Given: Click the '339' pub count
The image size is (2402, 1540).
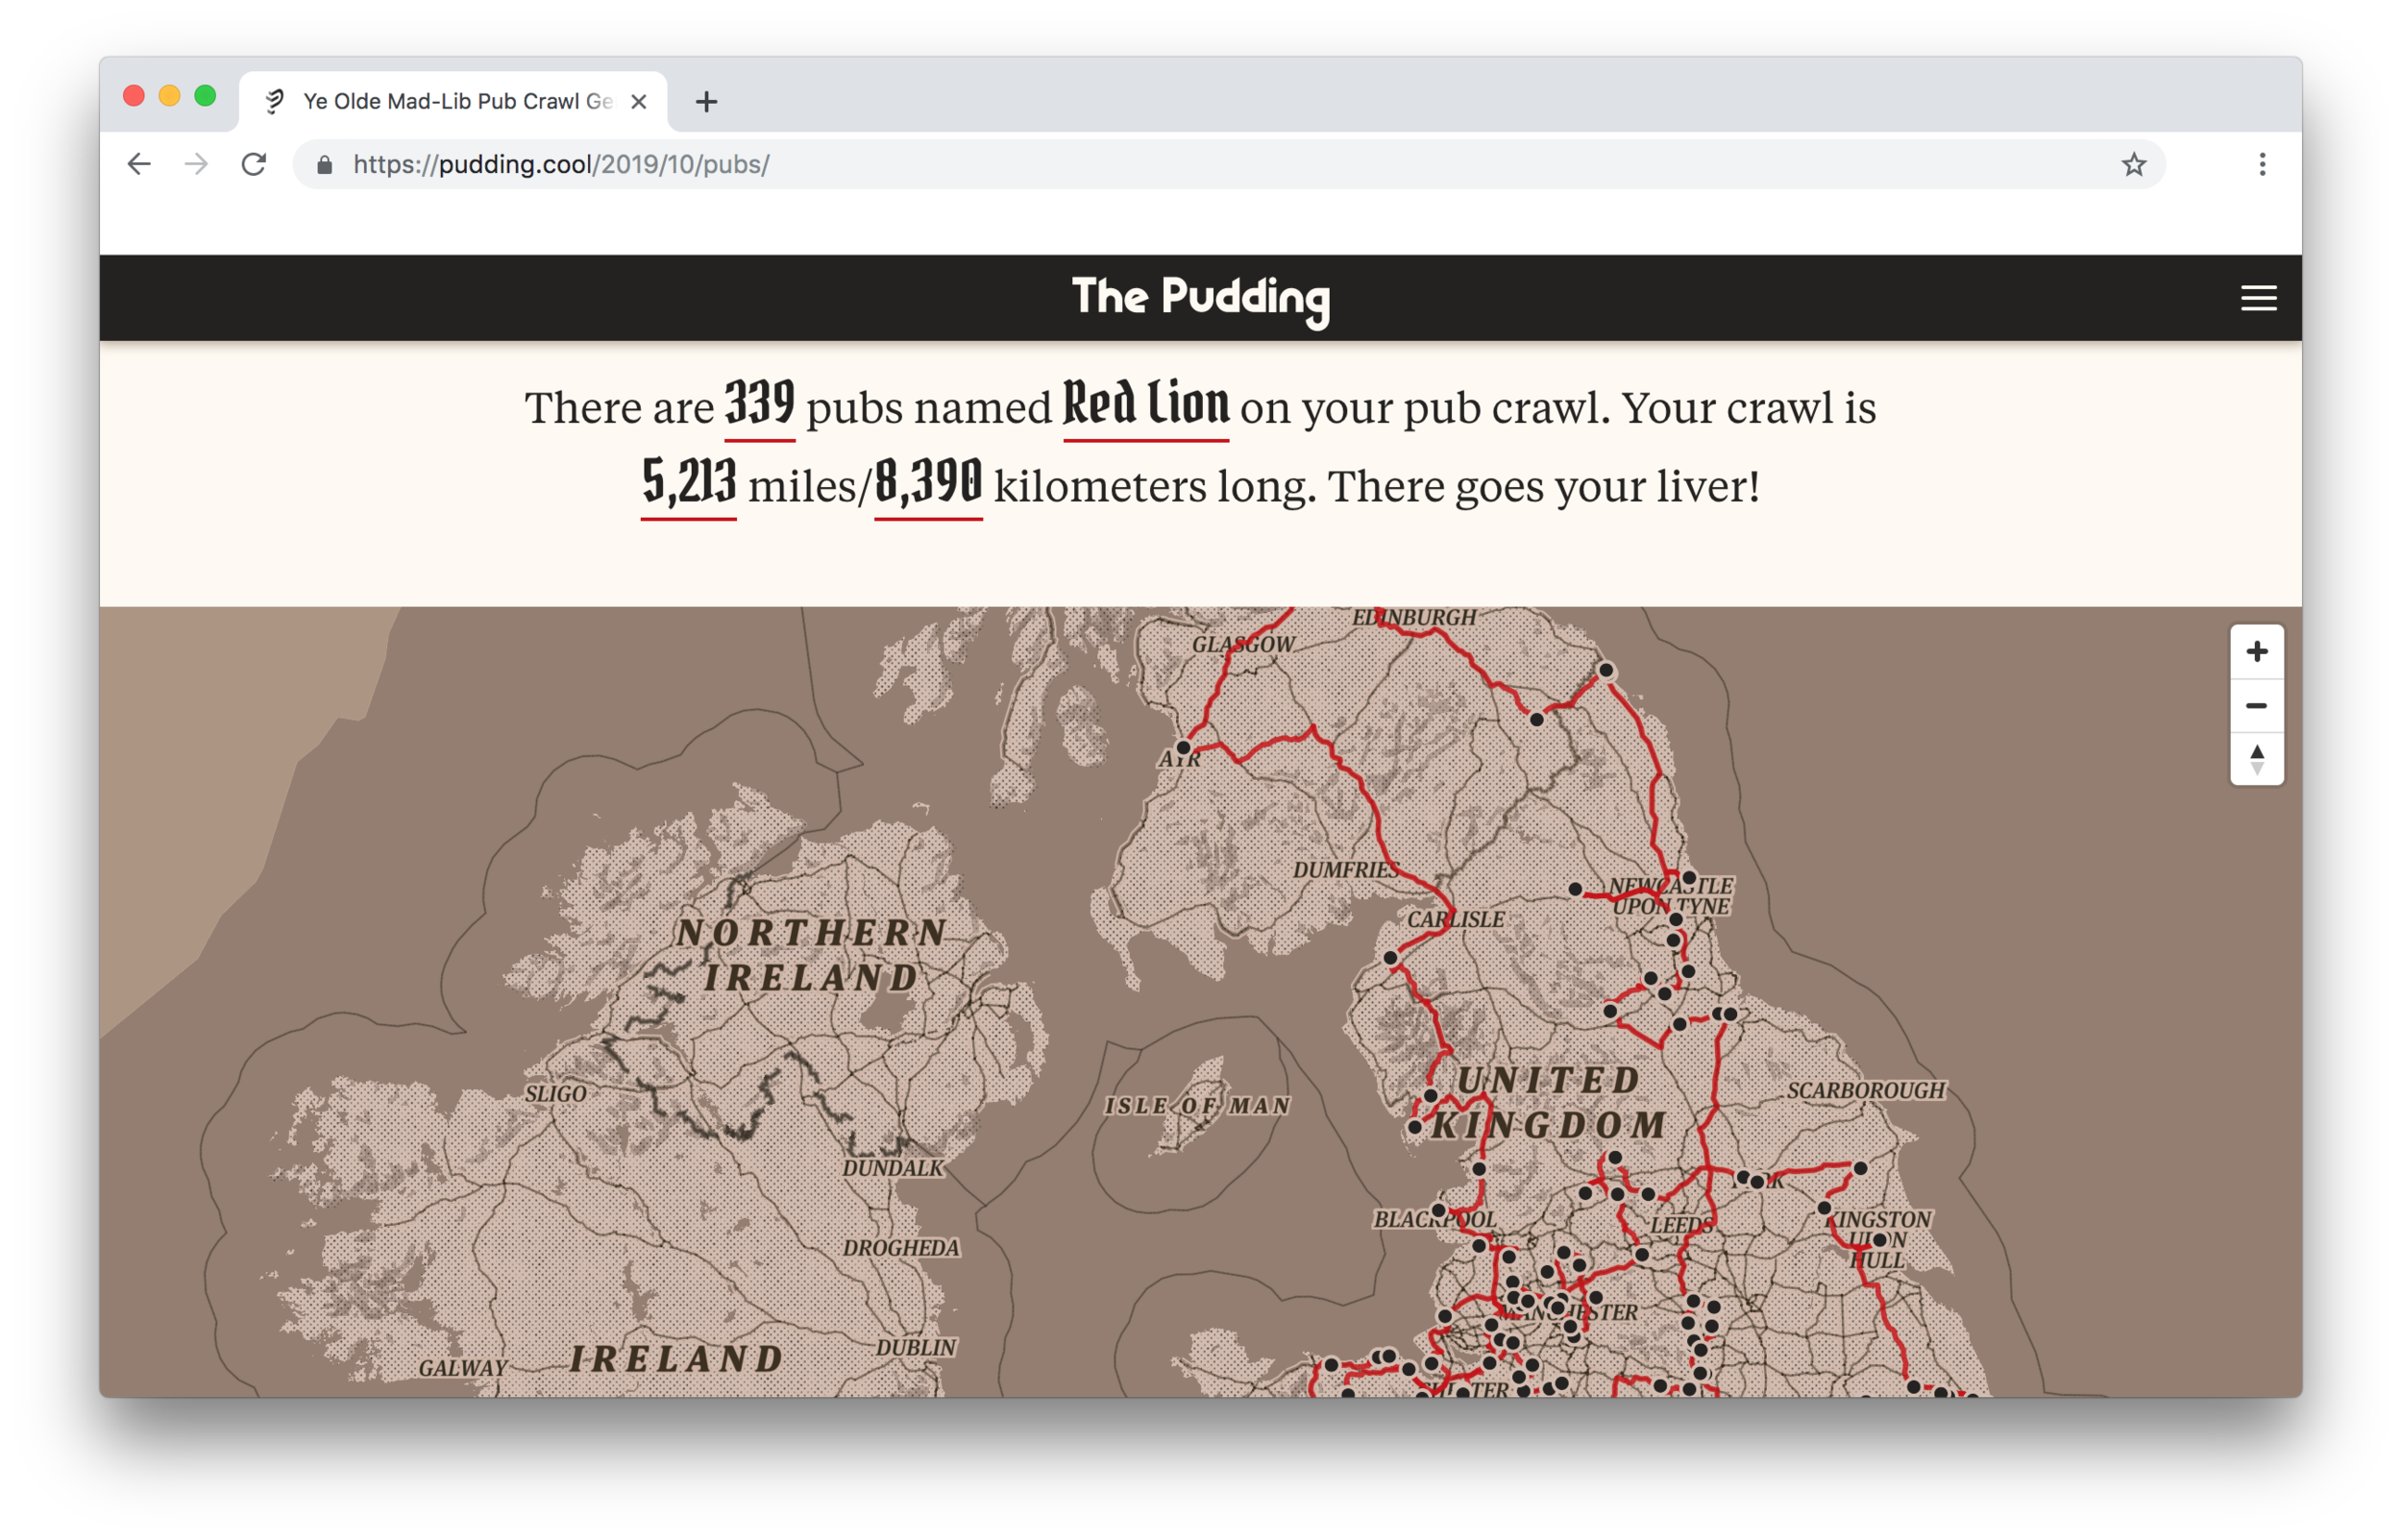Looking at the screenshot, I should (x=760, y=405).
